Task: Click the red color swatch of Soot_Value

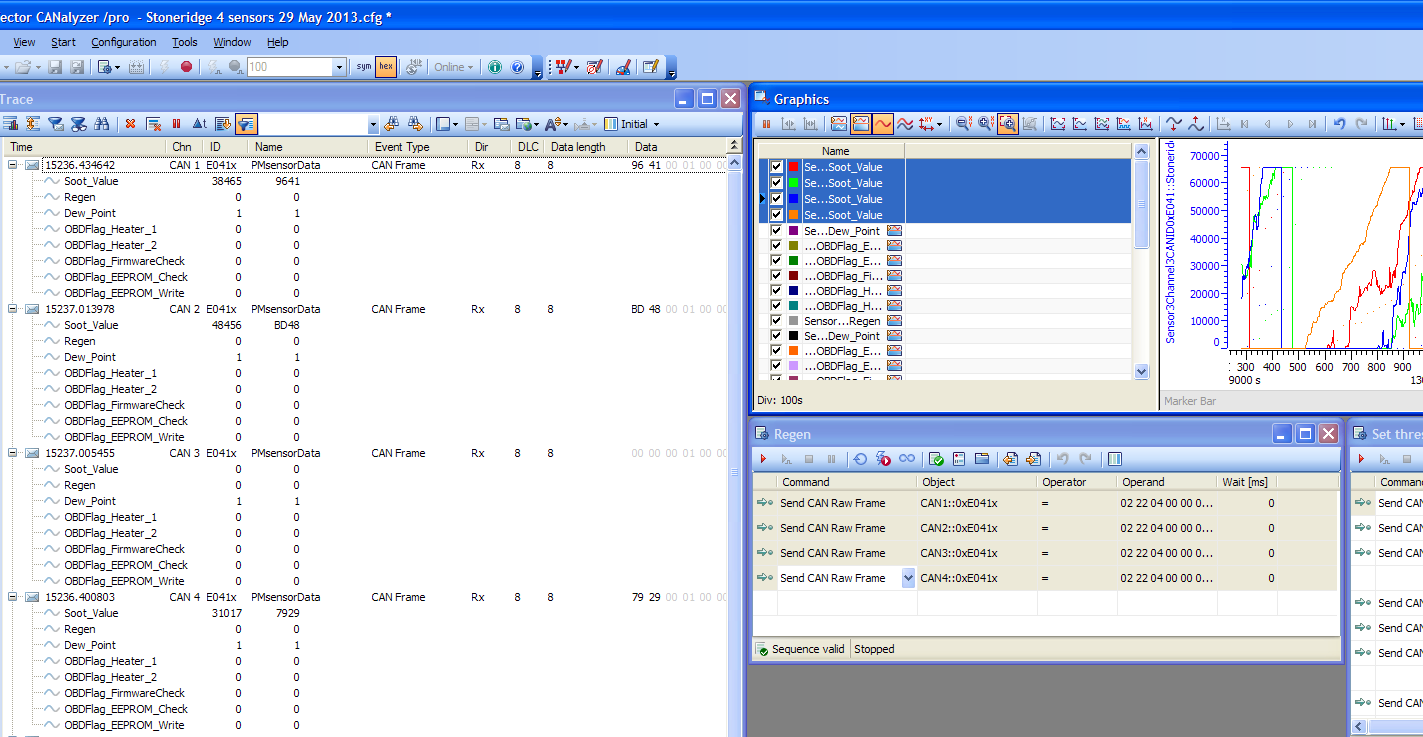Action: coord(794,167)
